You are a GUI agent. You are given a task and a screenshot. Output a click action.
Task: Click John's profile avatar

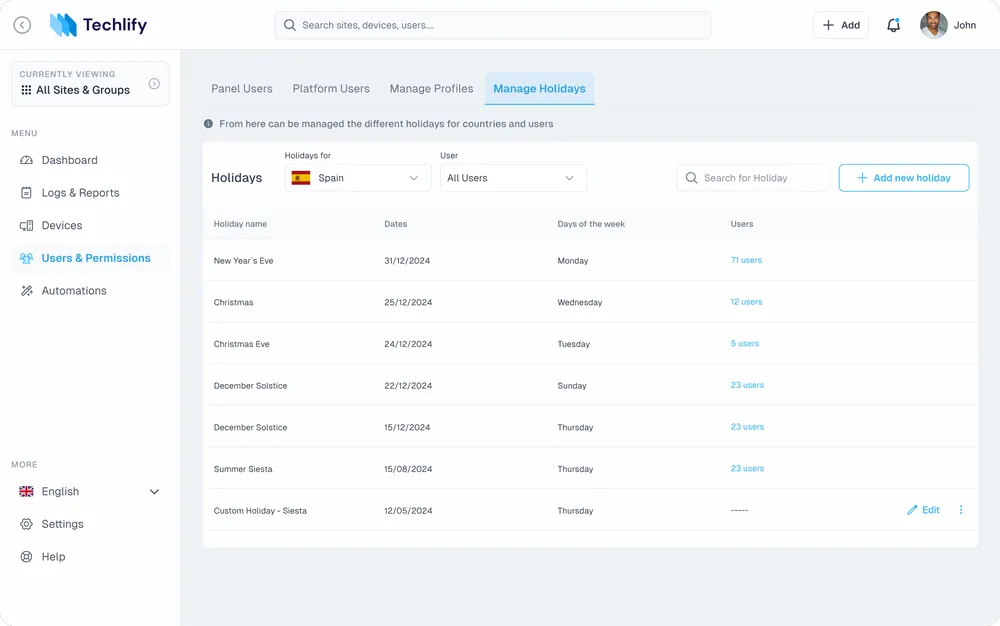coord(934,25)
